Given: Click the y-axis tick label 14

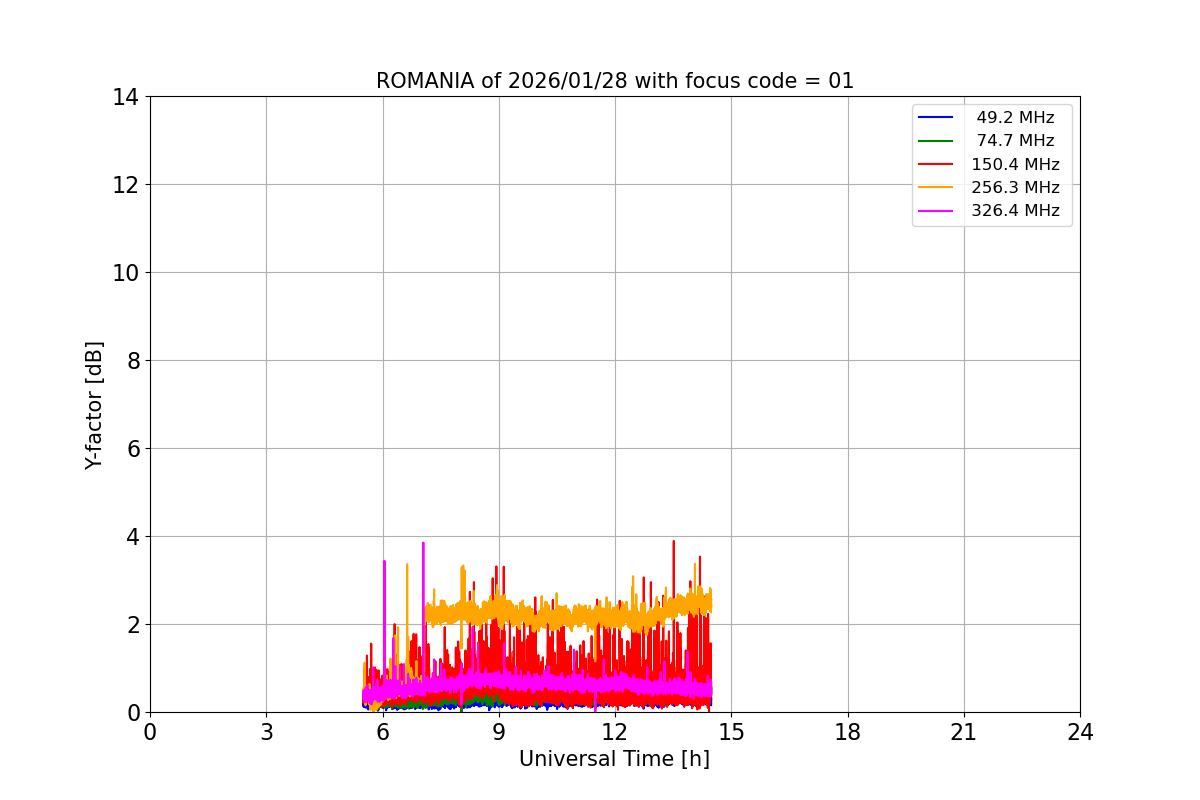Looking at the screenshot, I should pyautogui.click(x=126, y=97).
